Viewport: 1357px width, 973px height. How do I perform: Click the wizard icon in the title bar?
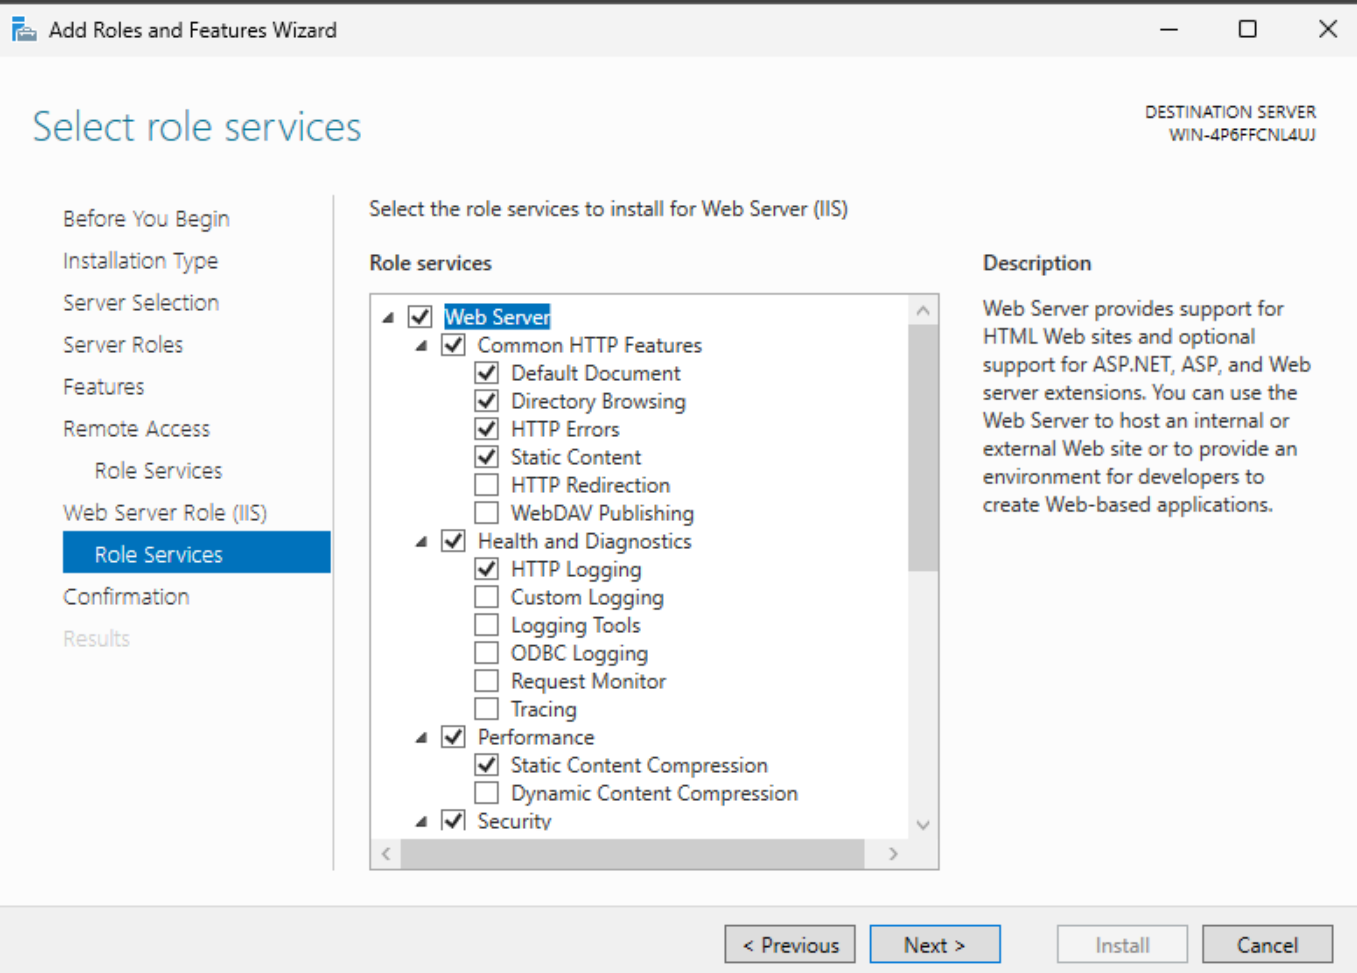[x=24, y=30]
